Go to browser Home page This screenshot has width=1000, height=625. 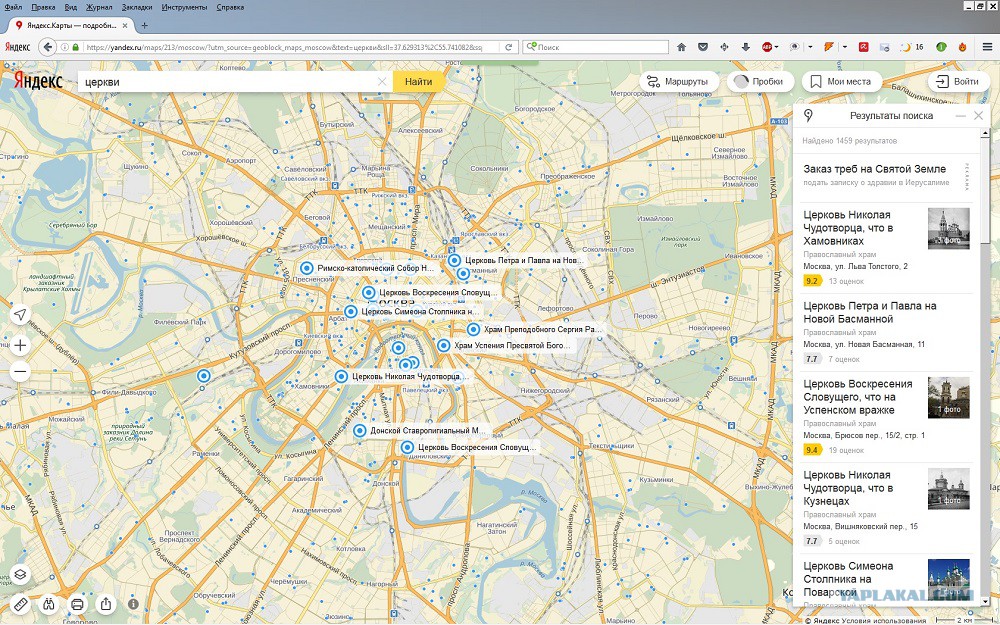(681, 47)
